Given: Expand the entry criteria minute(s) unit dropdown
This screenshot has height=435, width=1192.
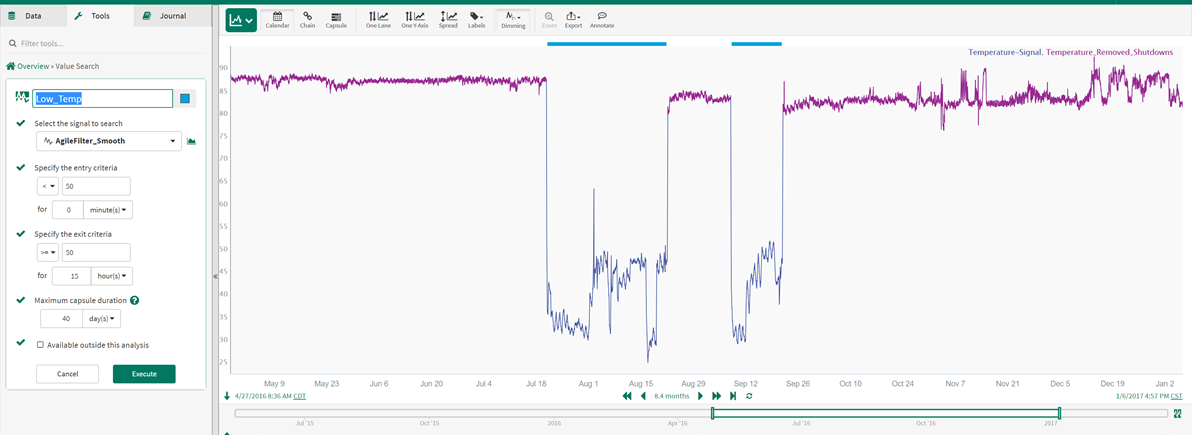Looking at the screenshot, I should pyautogui.click(x=109, y=210).
